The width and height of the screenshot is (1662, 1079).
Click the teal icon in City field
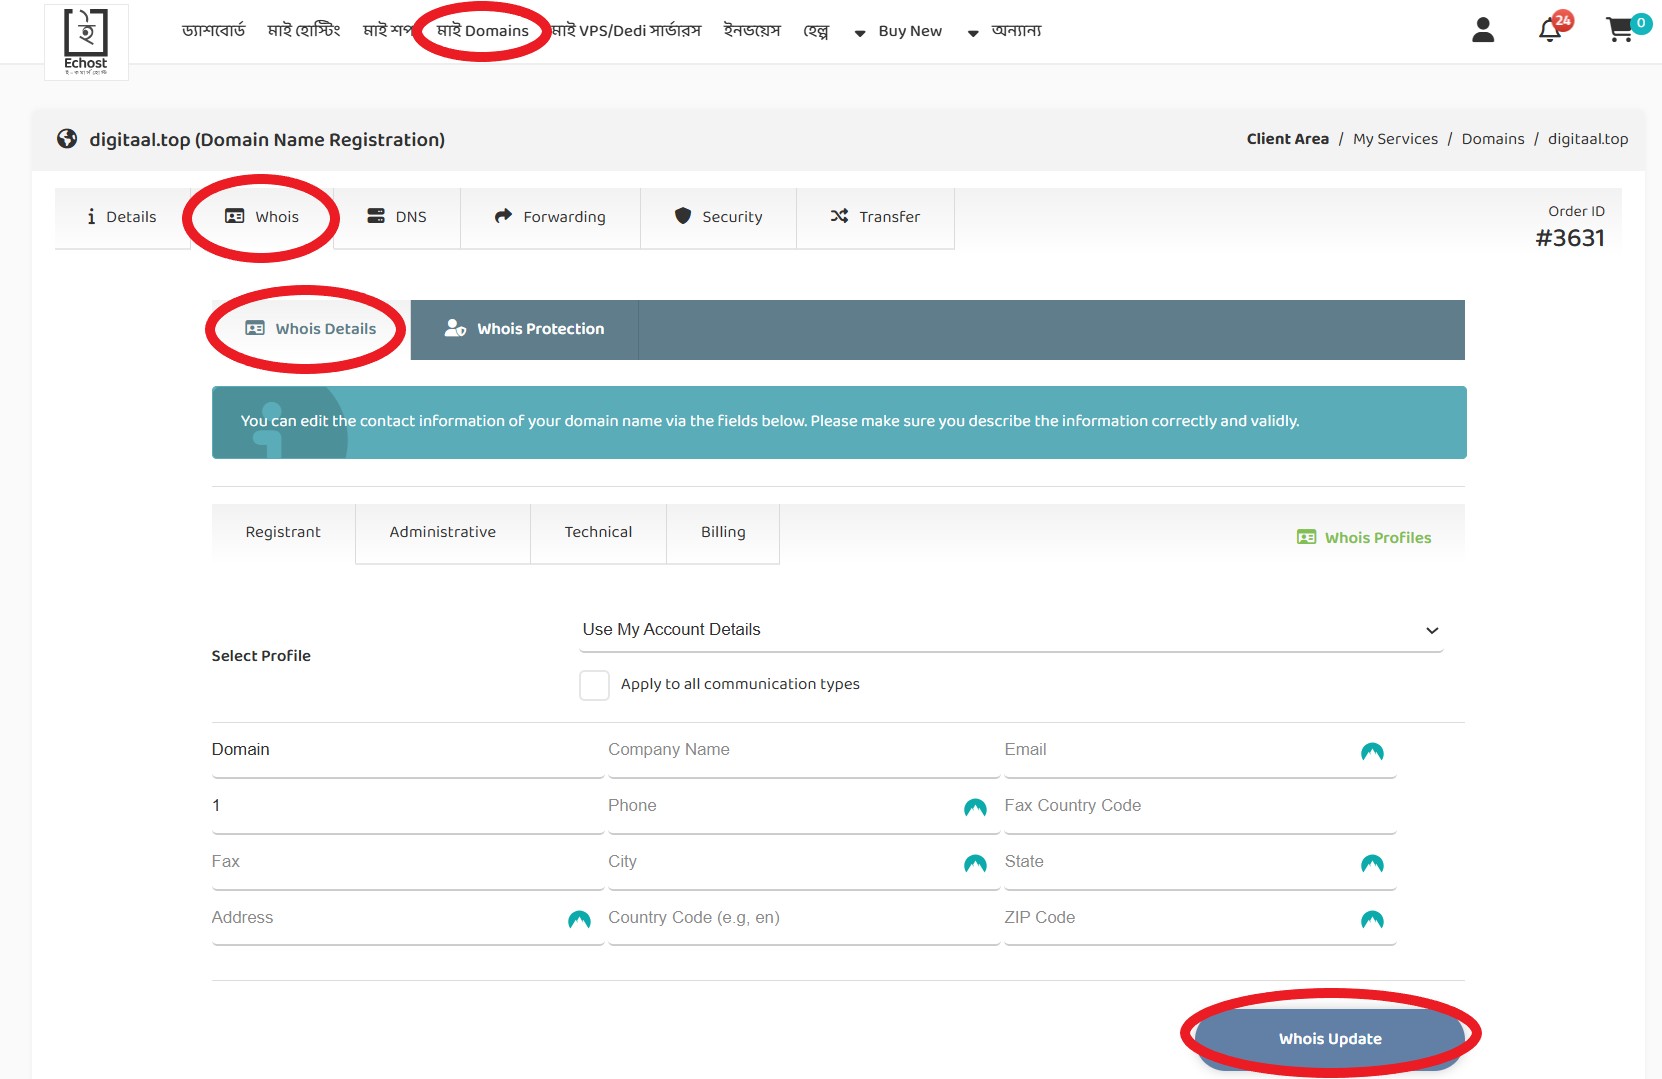coord(975,864)
